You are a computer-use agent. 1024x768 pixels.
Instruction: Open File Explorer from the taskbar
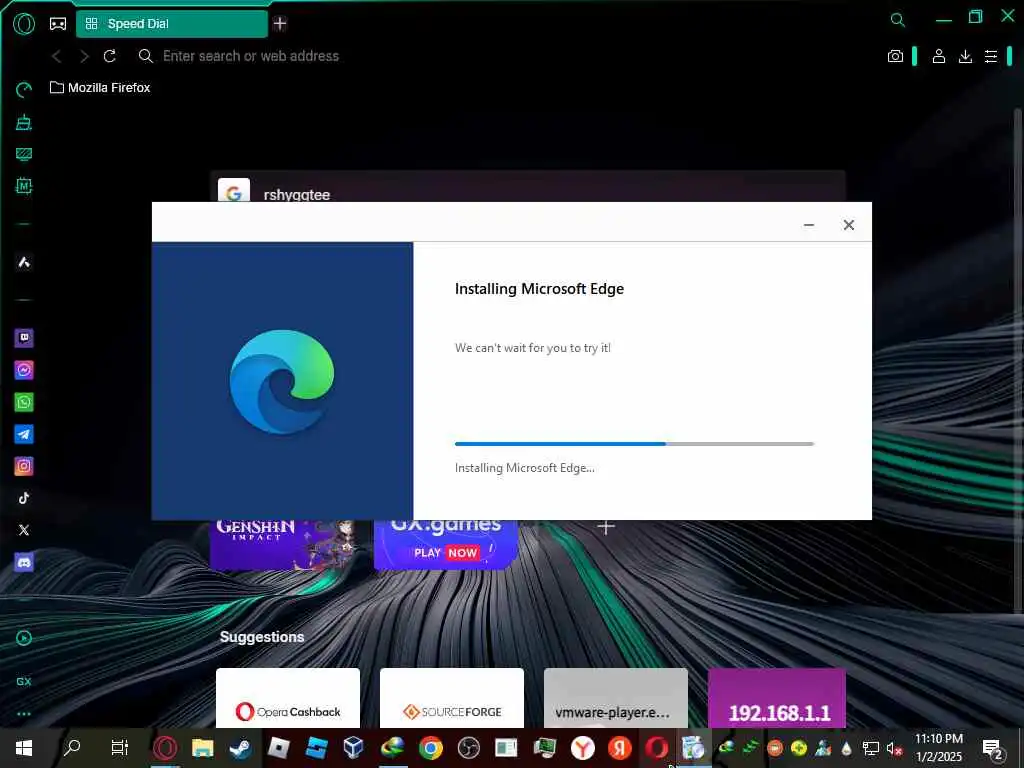202,748
